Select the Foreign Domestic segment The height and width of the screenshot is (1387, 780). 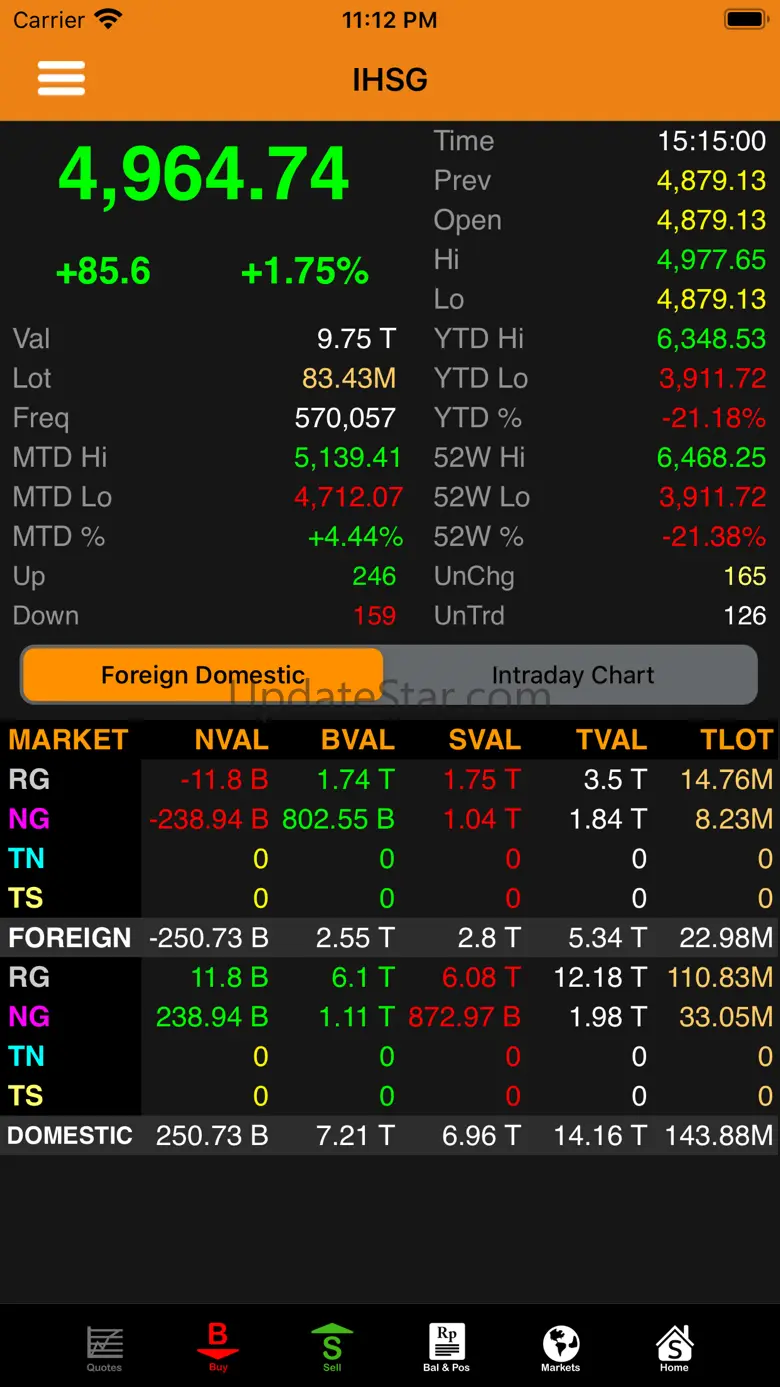(203, 675)
